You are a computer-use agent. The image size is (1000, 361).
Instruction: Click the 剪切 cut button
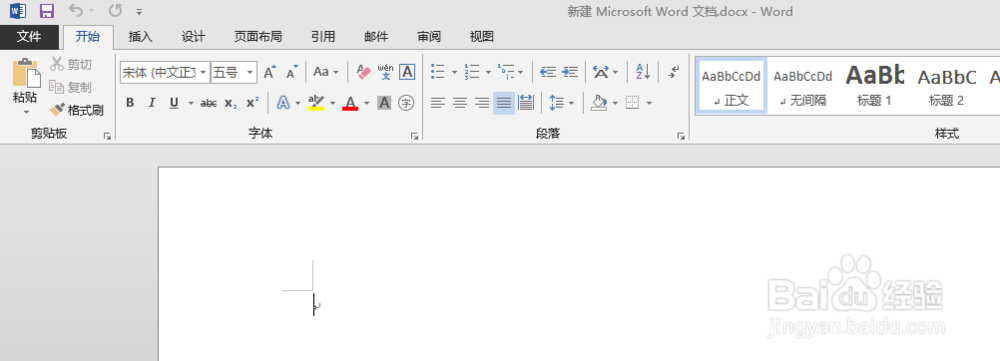coord(71,64)
